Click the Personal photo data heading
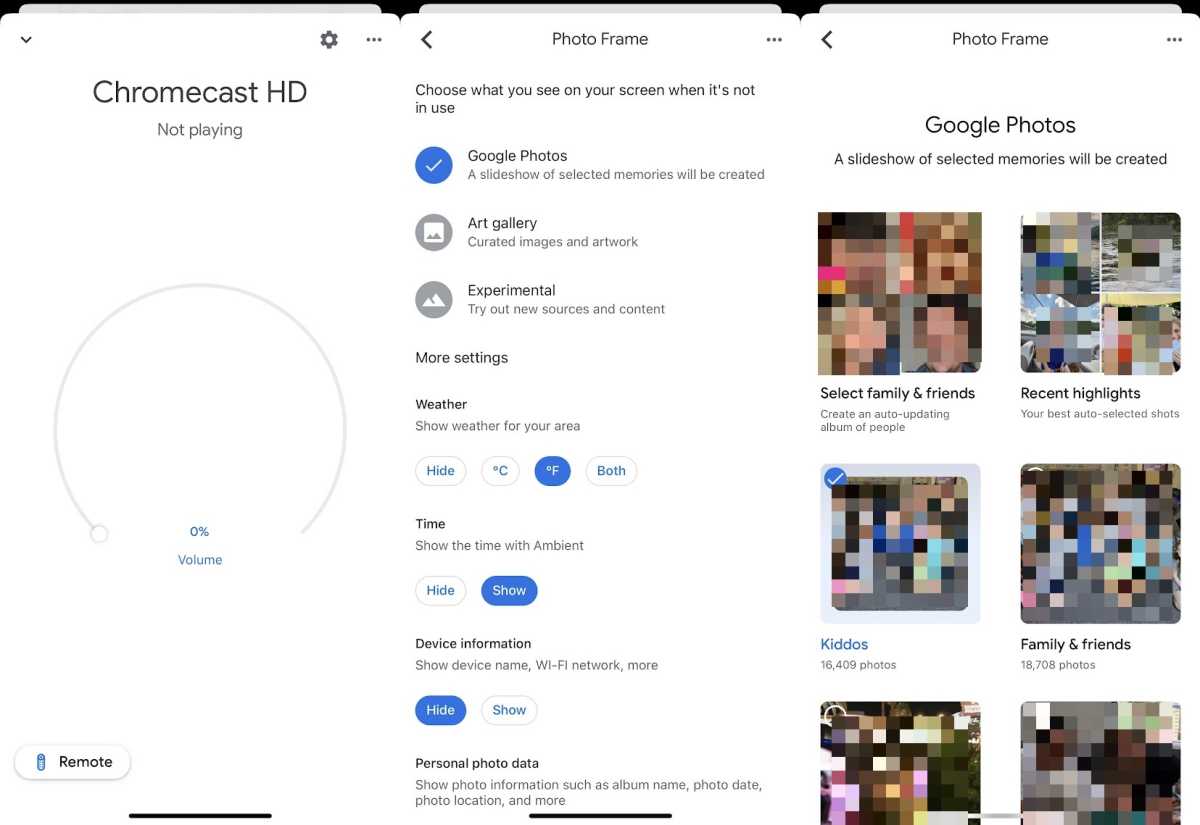This screenshot has height=825, width=1200. 477,763
